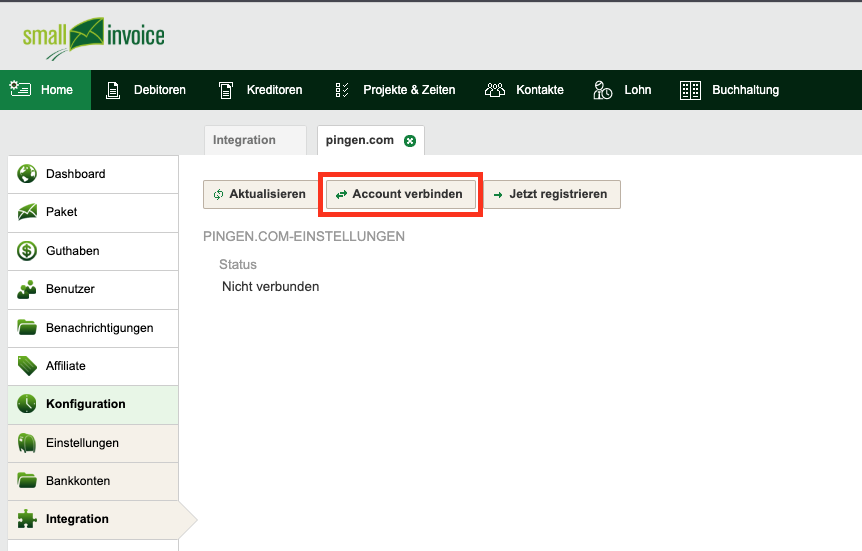Viewport: 862px width, 551px height.
Task: Click the Integration puzzle piece icon
Action: pos(26,519)
